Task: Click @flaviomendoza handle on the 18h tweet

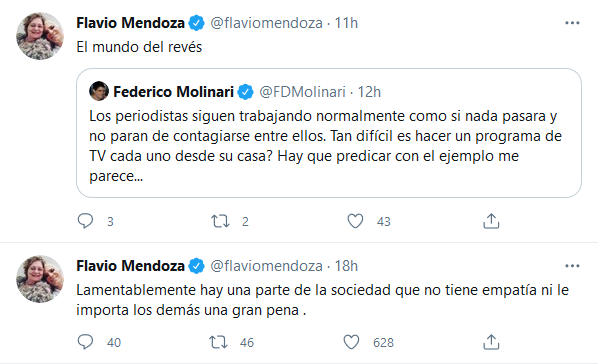Action: pos(266,266)
